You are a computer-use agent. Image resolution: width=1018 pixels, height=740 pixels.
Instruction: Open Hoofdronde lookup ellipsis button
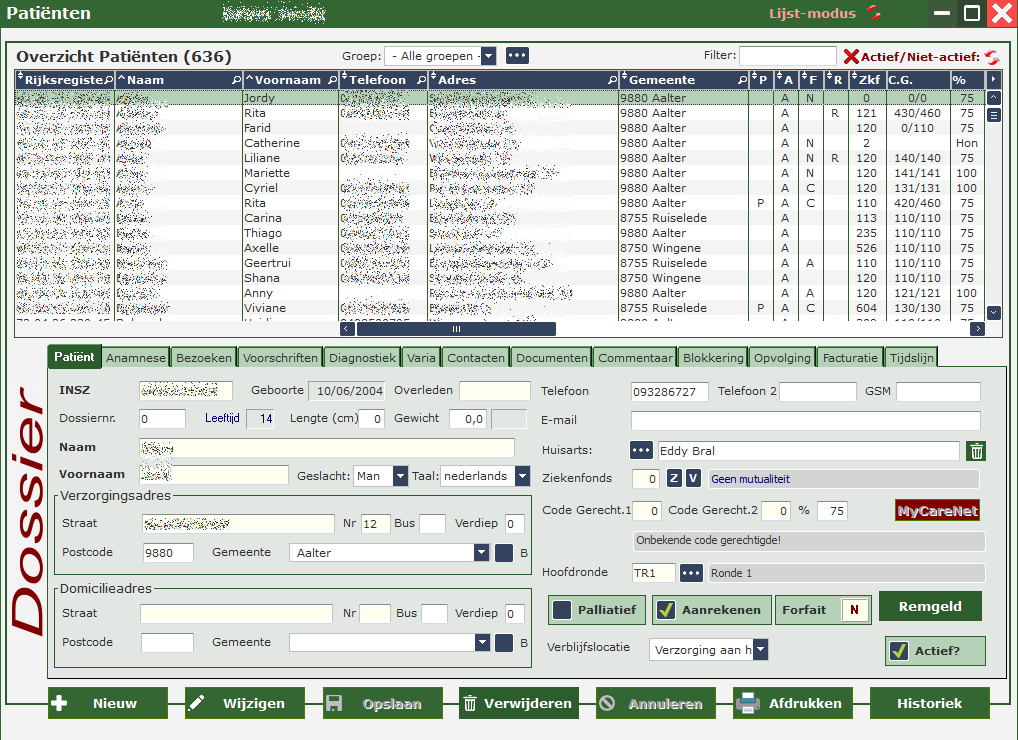[692, 573]
